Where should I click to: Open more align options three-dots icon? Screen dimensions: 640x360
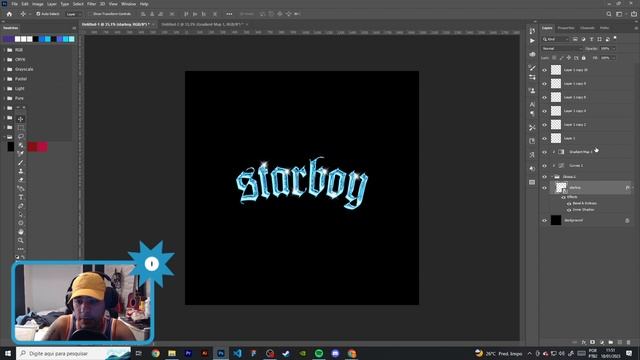pos(229,14)
